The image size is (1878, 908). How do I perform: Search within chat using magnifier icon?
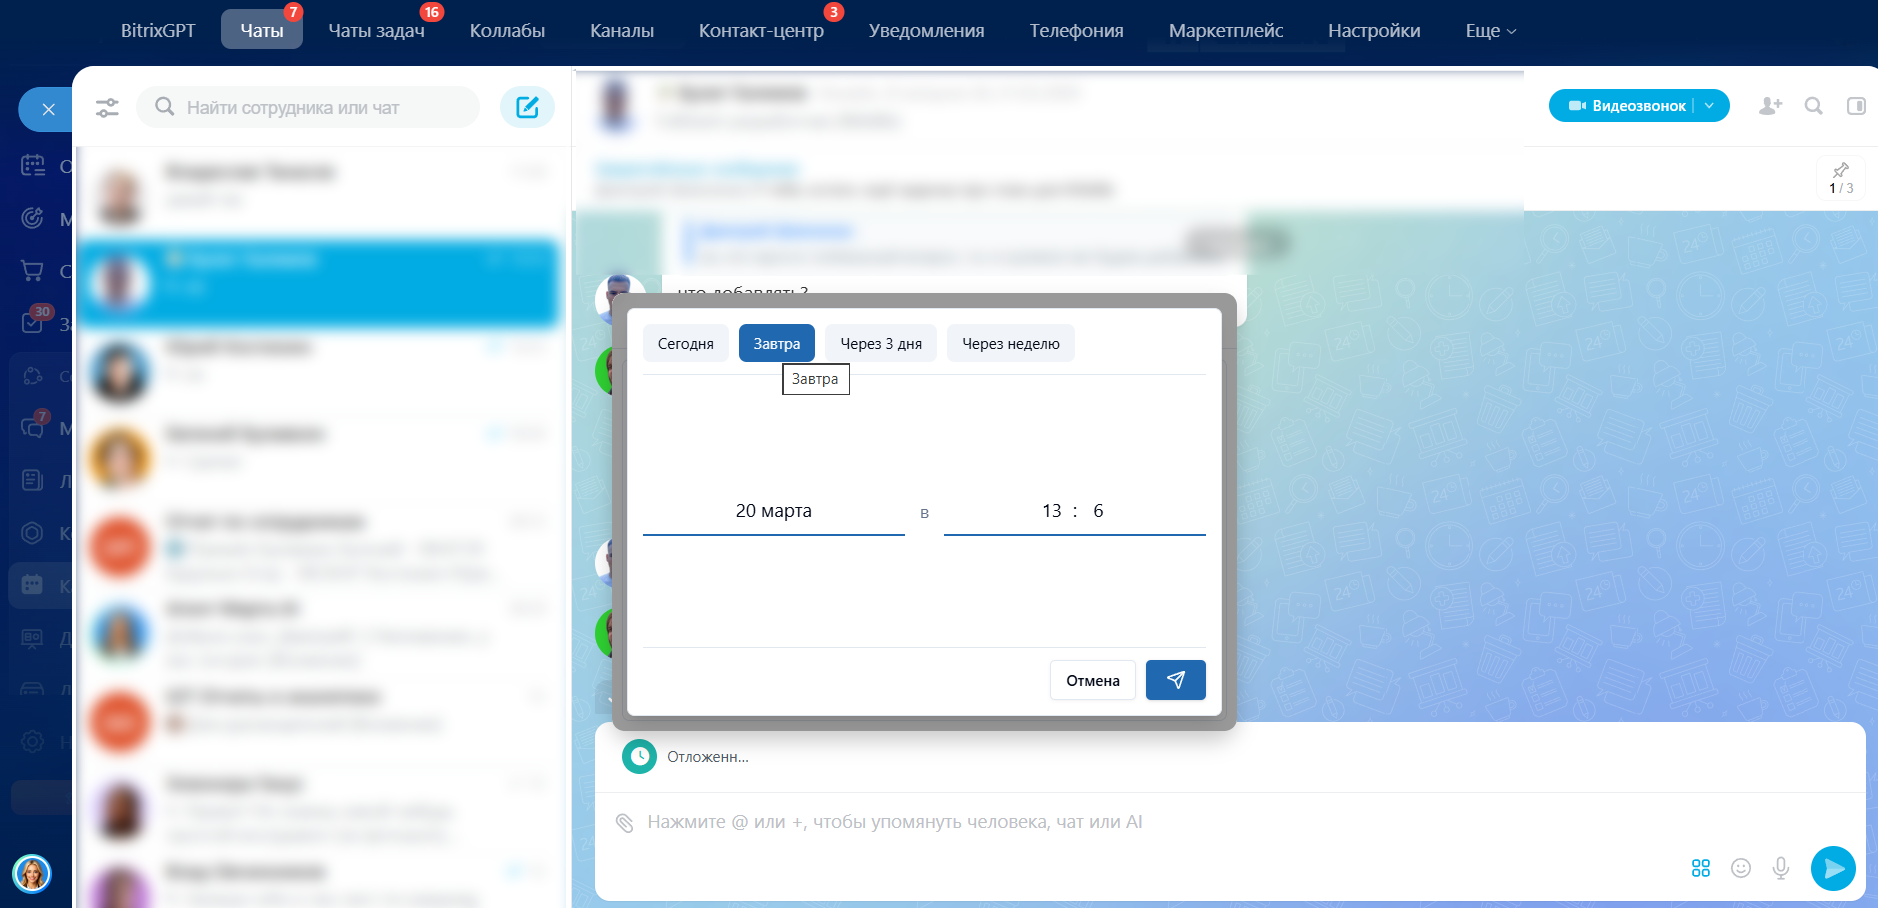[1813, 106]
